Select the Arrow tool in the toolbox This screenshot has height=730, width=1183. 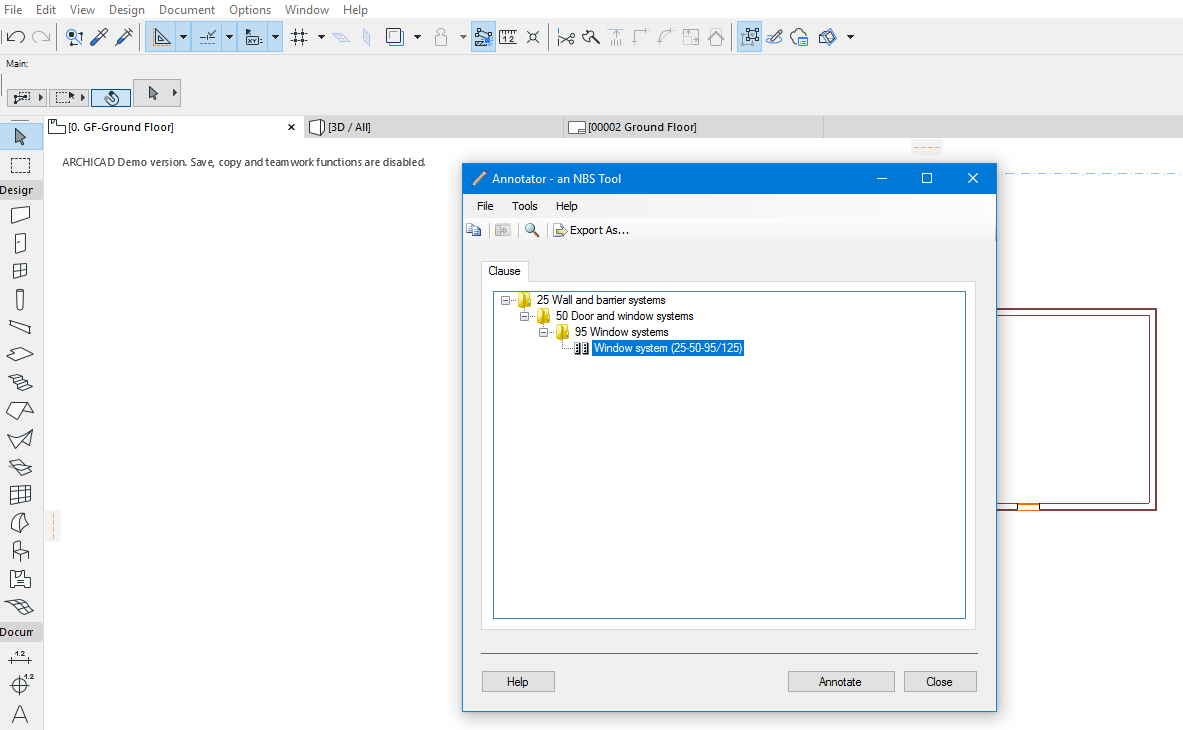click(x=20, y=136)
